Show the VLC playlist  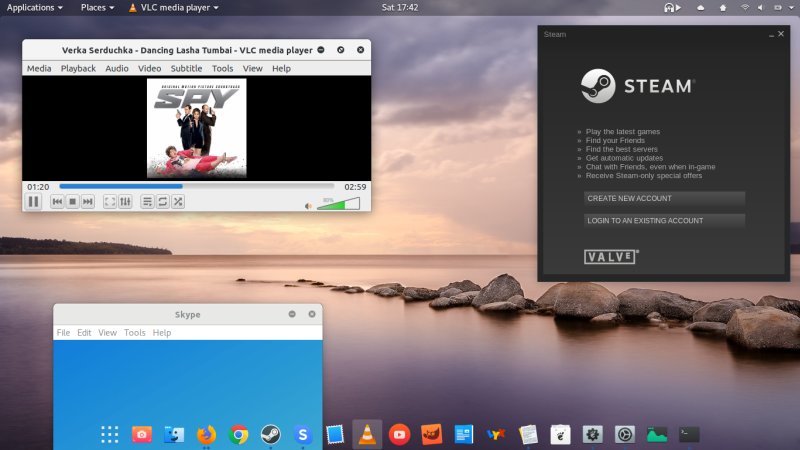(147, 202)
